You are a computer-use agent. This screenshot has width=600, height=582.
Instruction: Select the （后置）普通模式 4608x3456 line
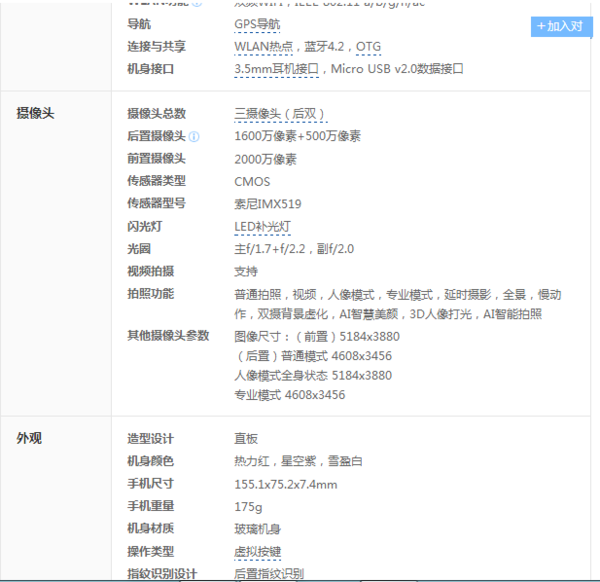313,356
